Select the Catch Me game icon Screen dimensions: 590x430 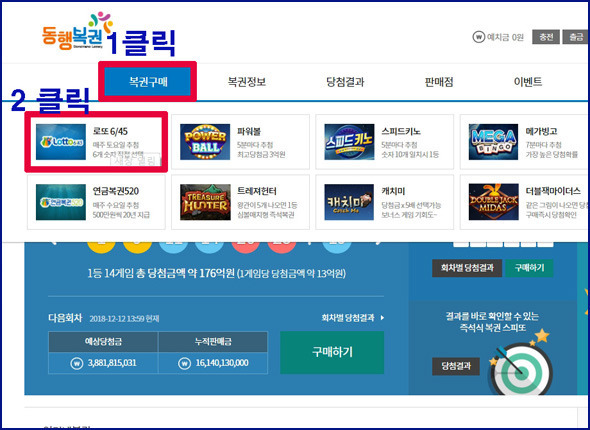point(349,202)
